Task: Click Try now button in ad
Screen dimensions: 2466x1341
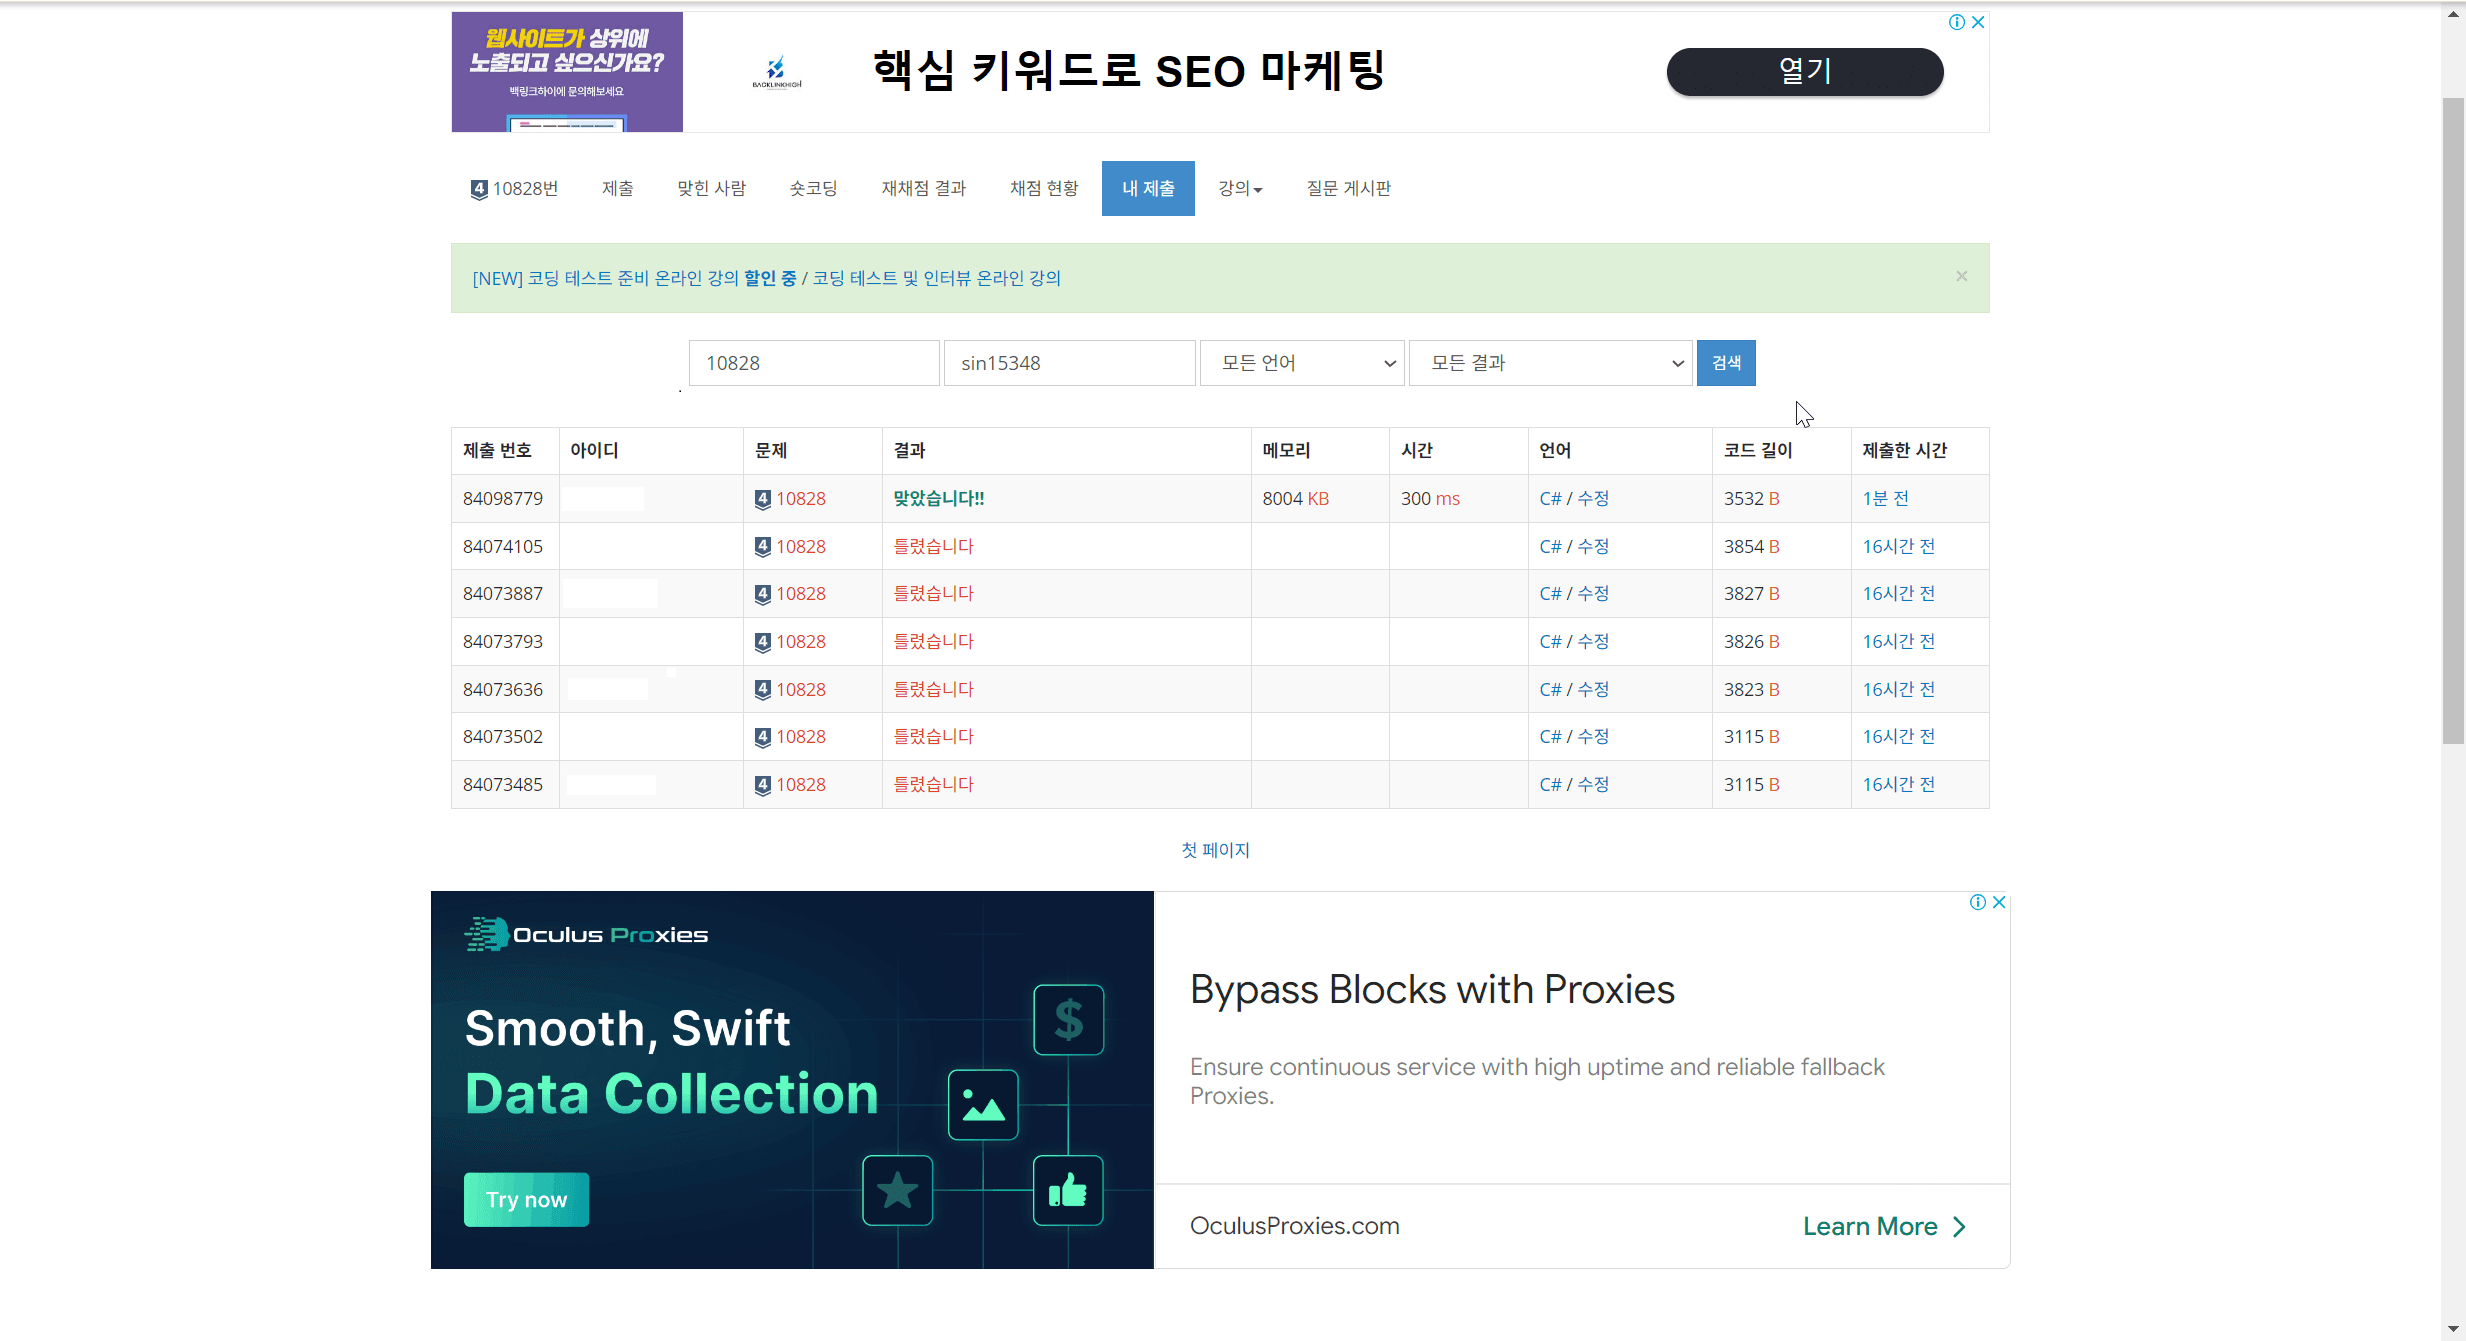Action: click(x=526, y=1200)
